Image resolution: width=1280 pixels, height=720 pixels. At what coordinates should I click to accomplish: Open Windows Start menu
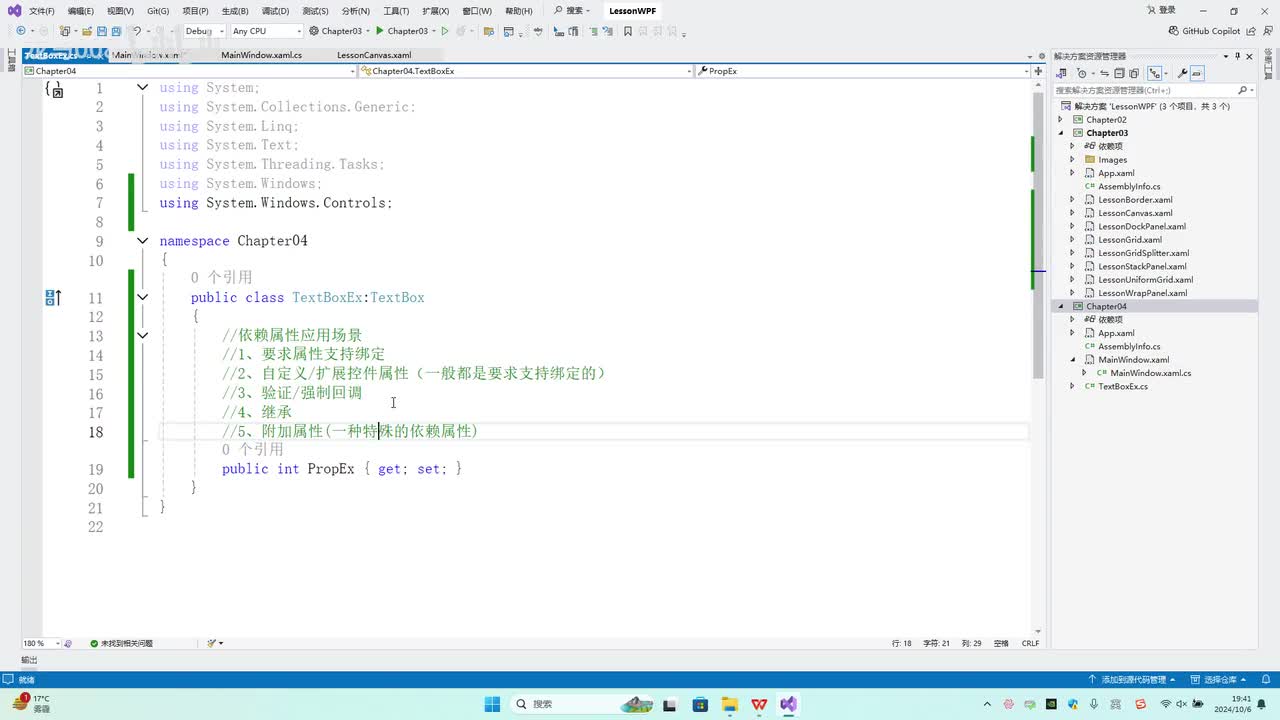click(x=491, y=704)
